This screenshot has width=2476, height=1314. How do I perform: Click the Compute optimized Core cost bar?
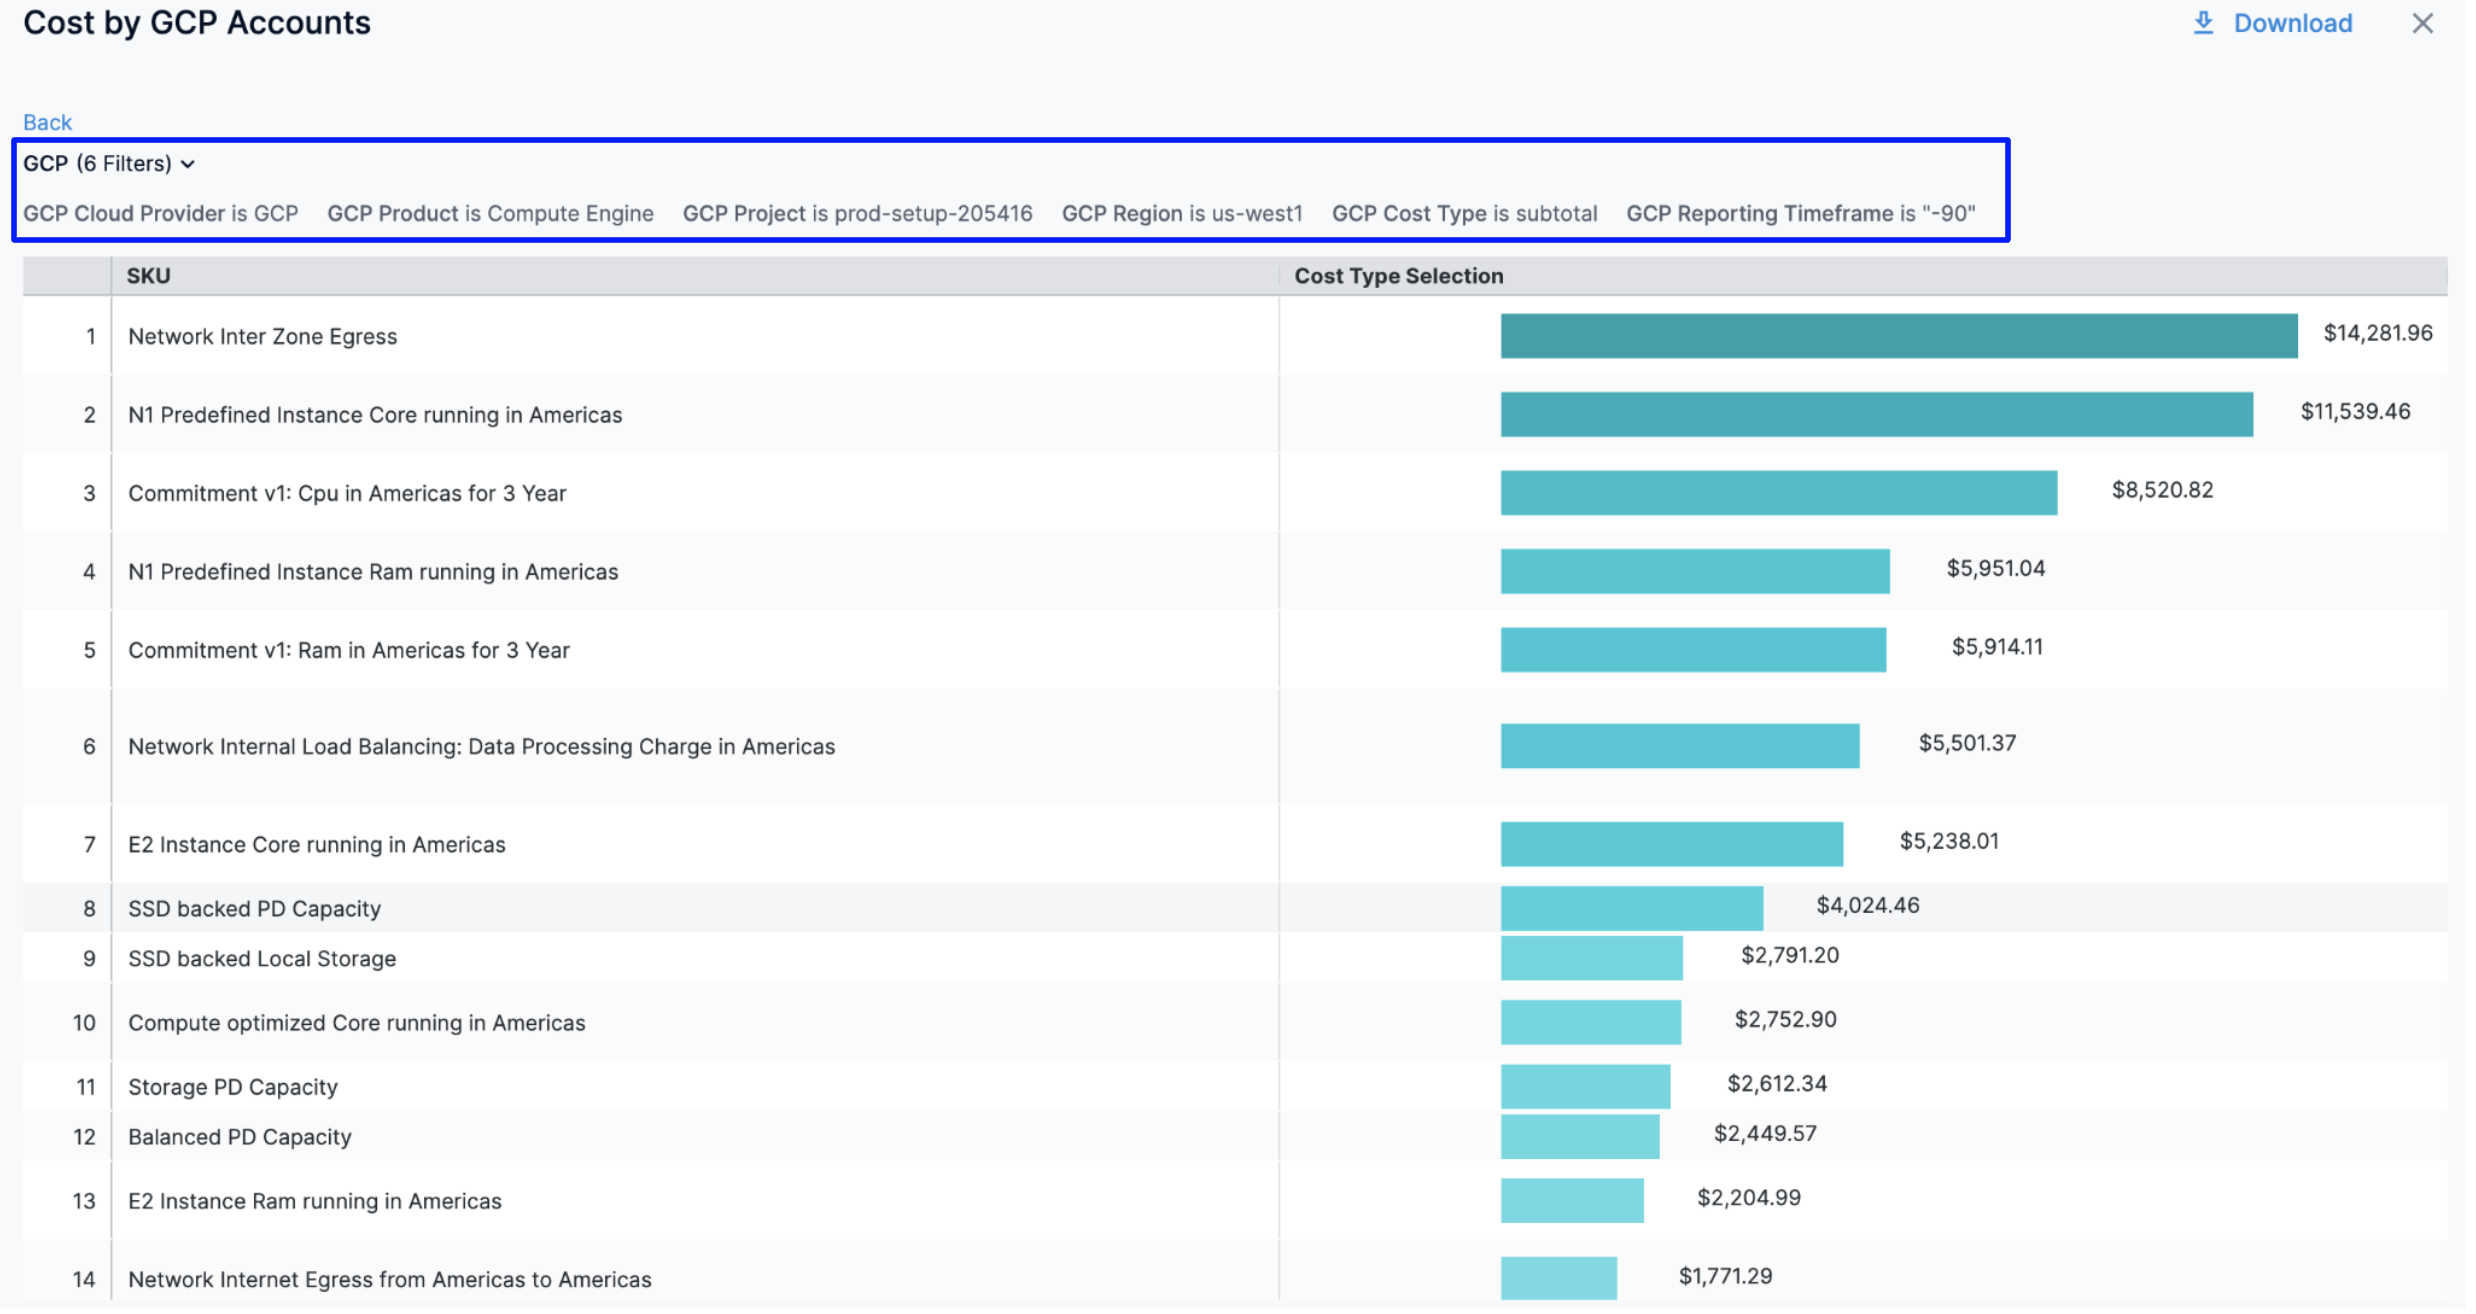click(x=1590, y=1022)
